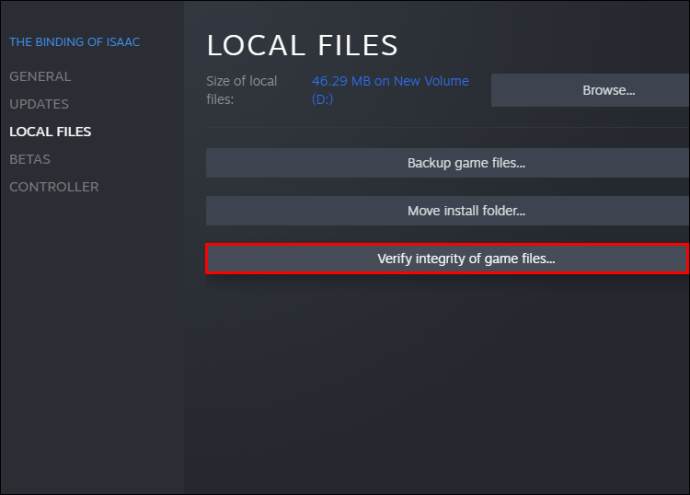
Task: Click Backup game files... button
Action: 448,163
